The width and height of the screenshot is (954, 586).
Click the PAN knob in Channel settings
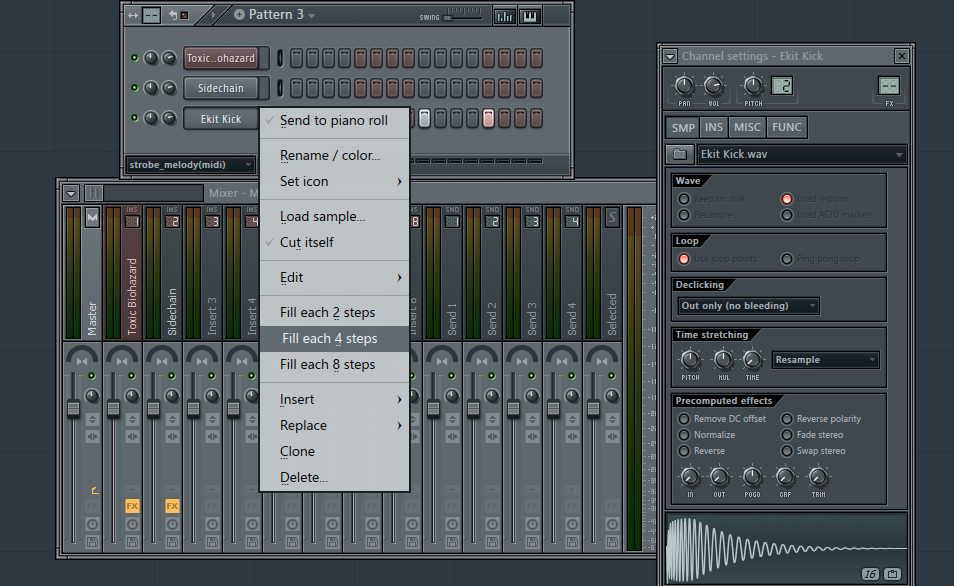pos(685,86)
